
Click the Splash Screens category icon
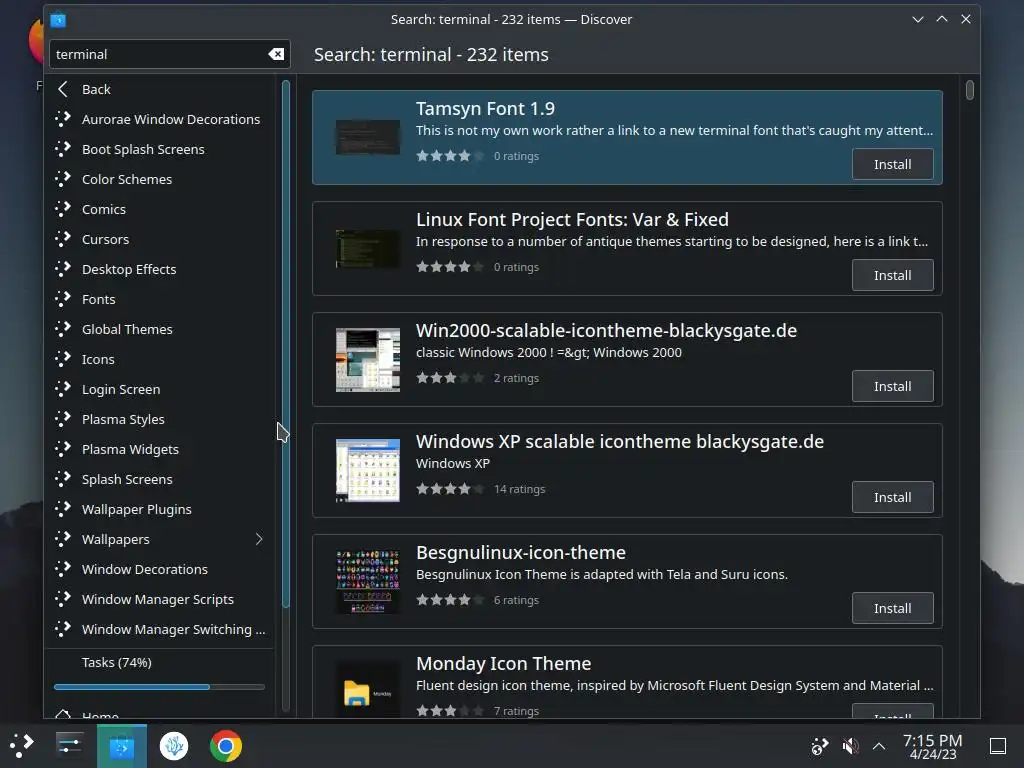tap(63, 479)
